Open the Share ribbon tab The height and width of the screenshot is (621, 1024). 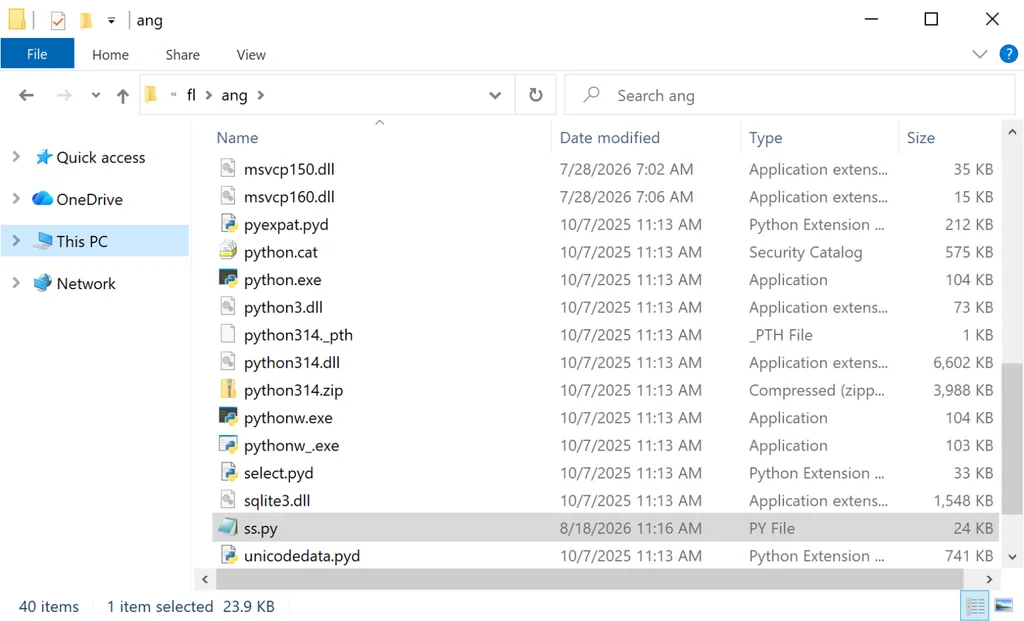[x=182, y=55]
